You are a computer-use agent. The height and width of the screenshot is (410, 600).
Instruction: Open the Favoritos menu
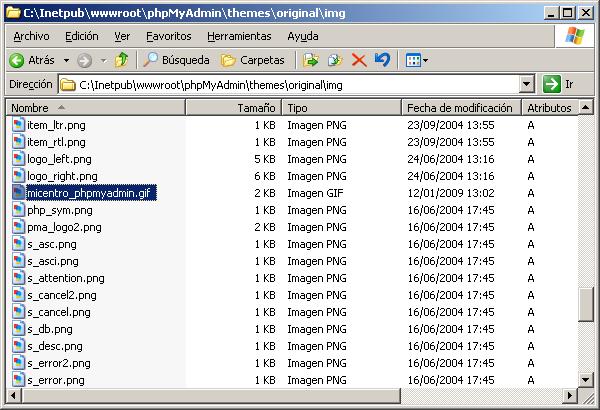point(168,36)
